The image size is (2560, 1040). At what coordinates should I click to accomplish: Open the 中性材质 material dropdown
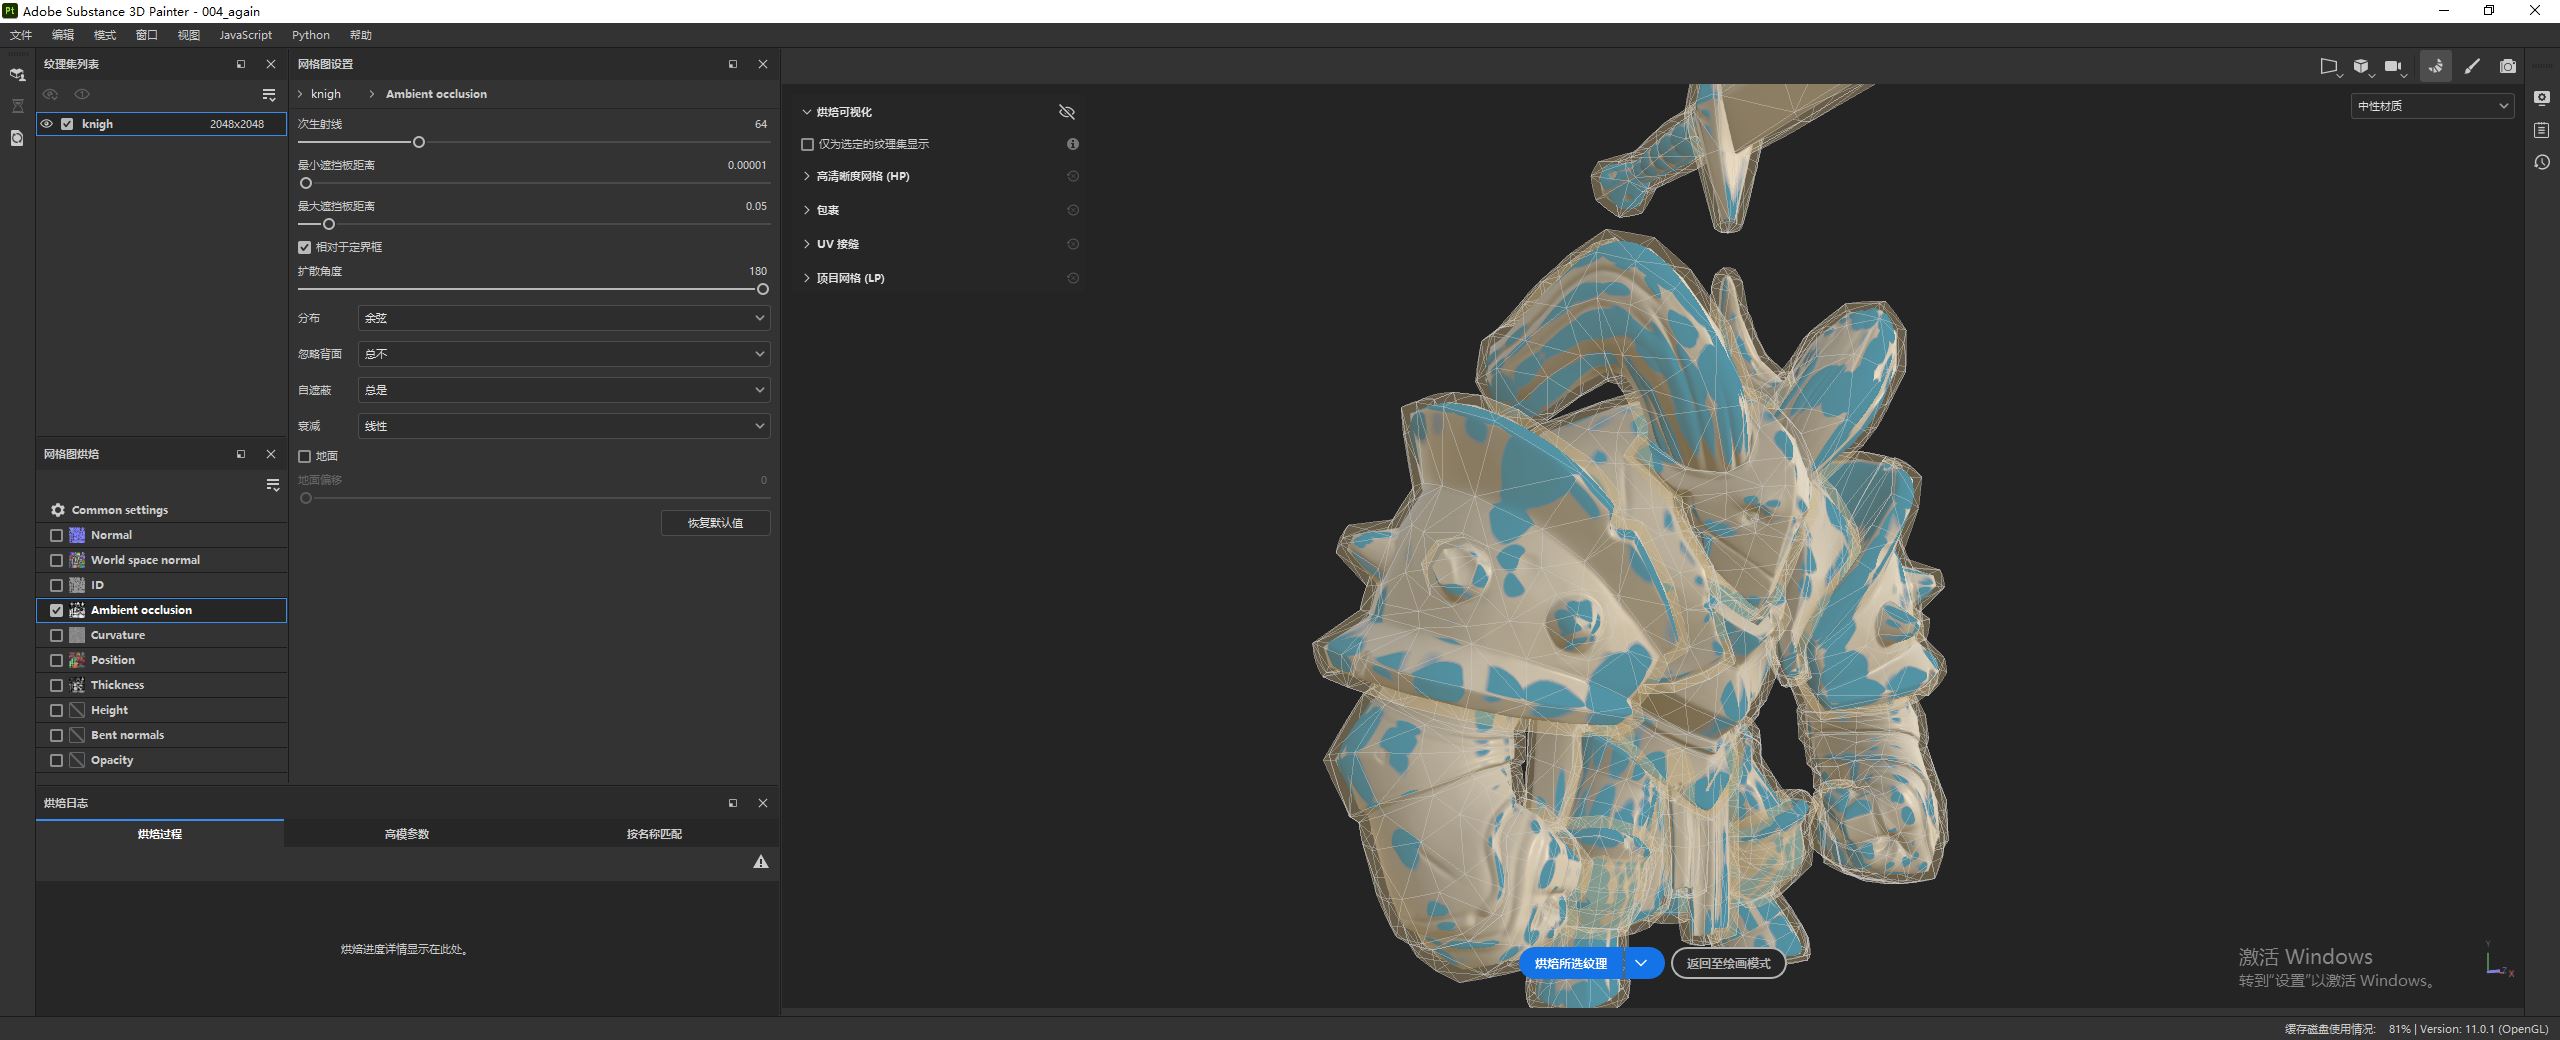point(2432,106)
